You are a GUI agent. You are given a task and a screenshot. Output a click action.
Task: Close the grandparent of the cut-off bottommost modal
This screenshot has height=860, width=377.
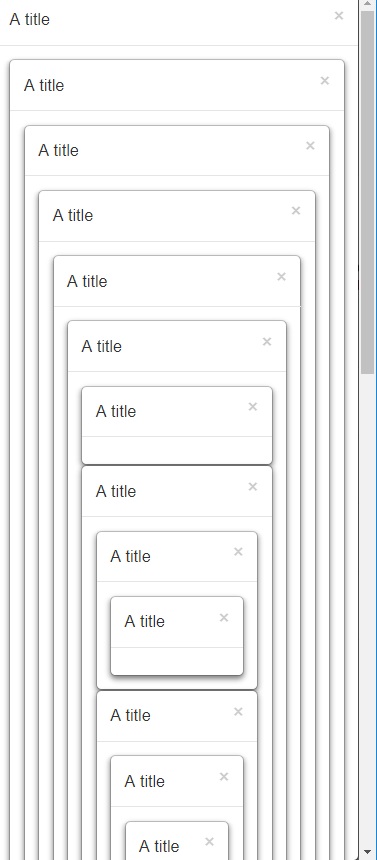(x=238, y=711)
